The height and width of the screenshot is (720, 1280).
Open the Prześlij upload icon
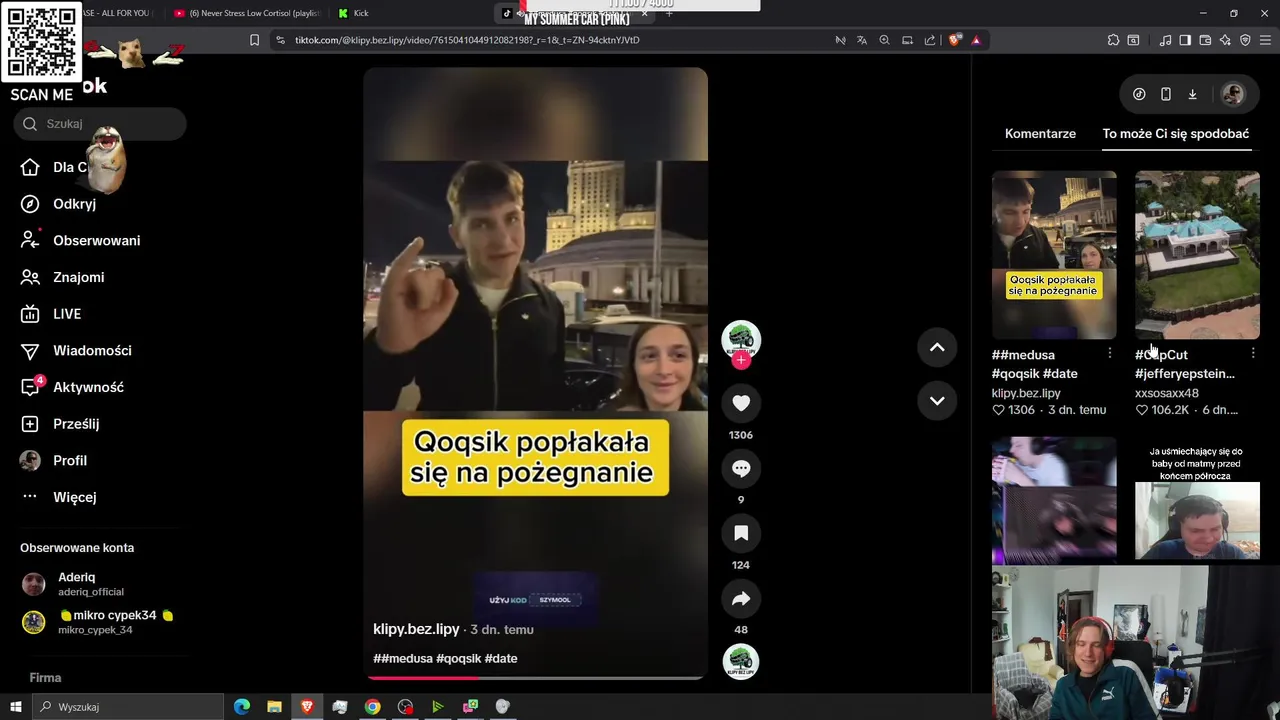coord(30,424)
